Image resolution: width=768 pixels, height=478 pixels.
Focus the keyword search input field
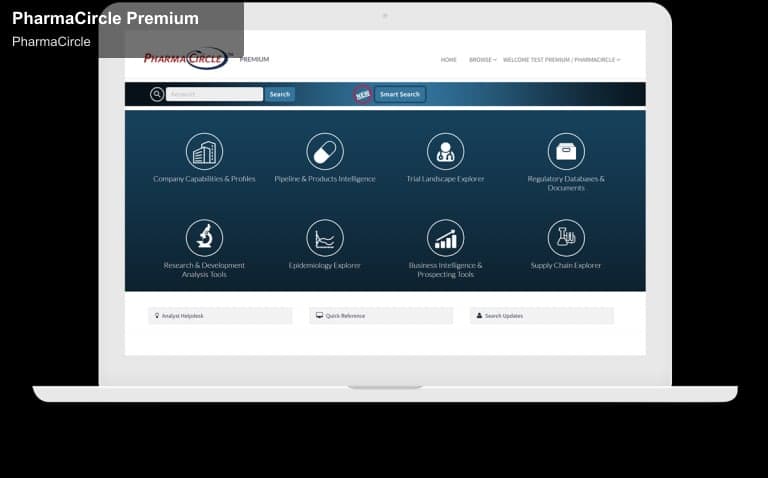pos(215,94)
